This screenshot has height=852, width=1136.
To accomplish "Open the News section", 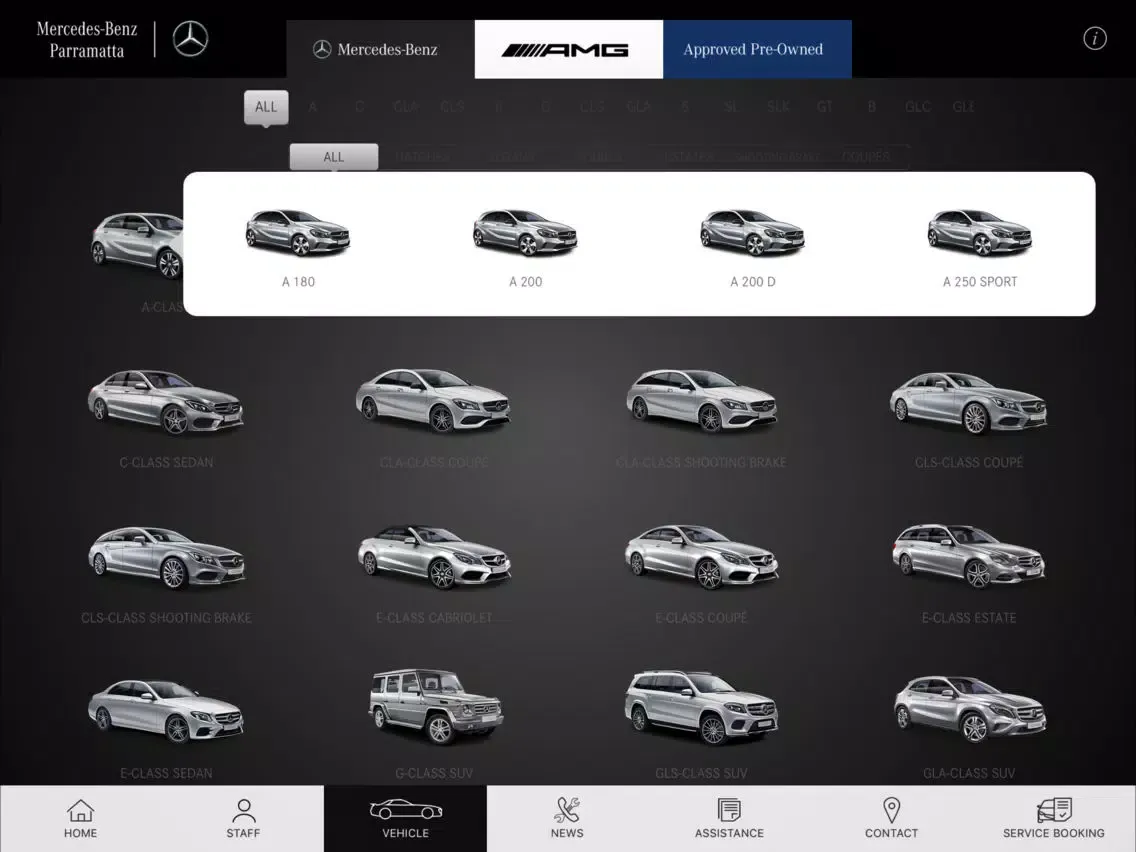I will (567, 819).
